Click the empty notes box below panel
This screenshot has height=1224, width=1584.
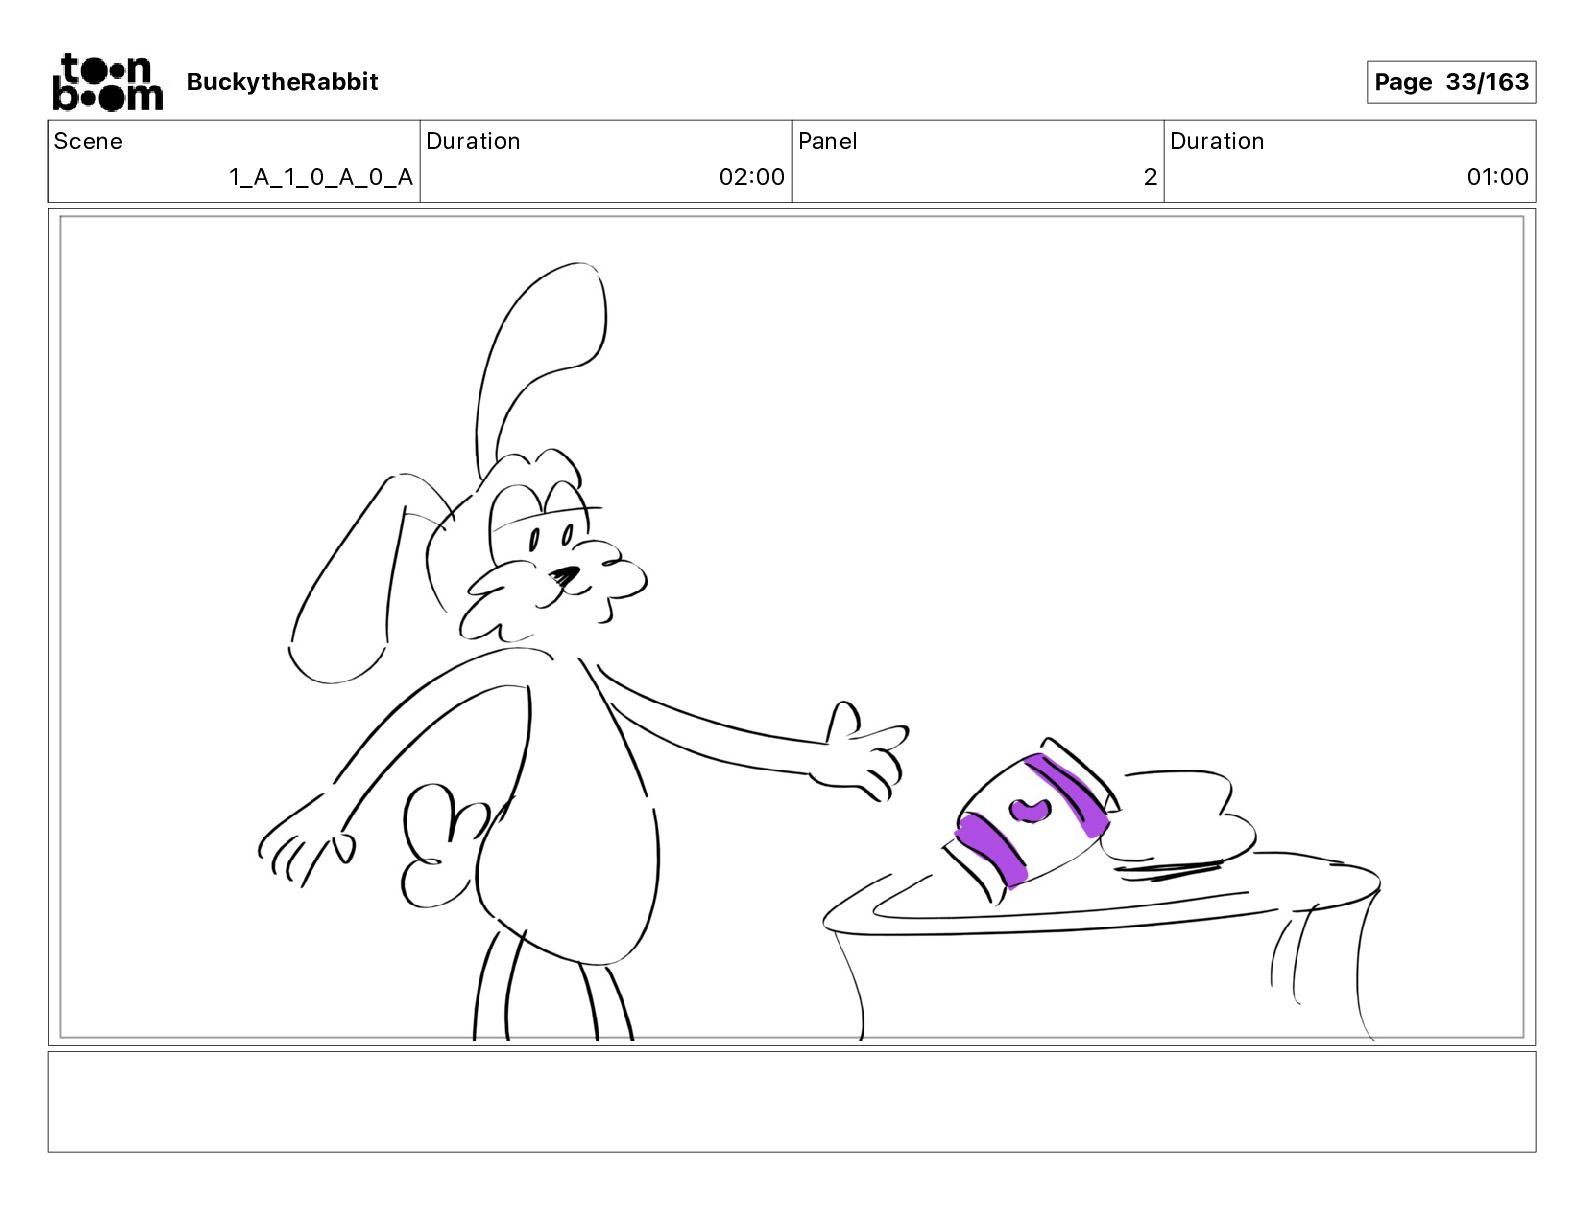click(x=792, y=1101)
